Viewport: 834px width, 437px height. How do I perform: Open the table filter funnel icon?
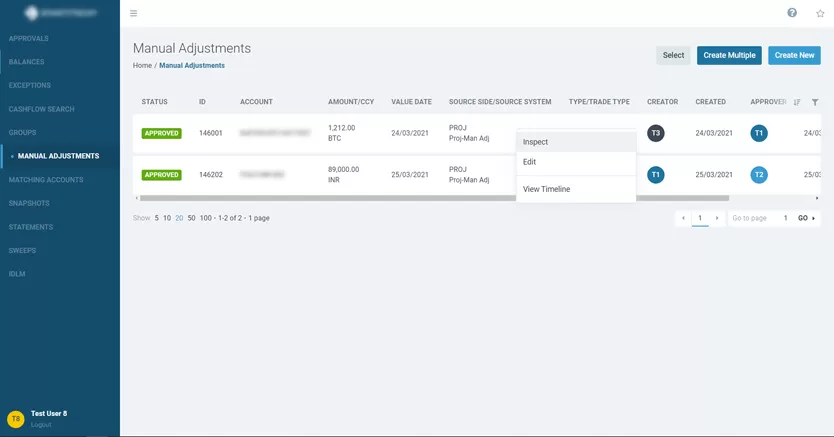pos(815,102)
